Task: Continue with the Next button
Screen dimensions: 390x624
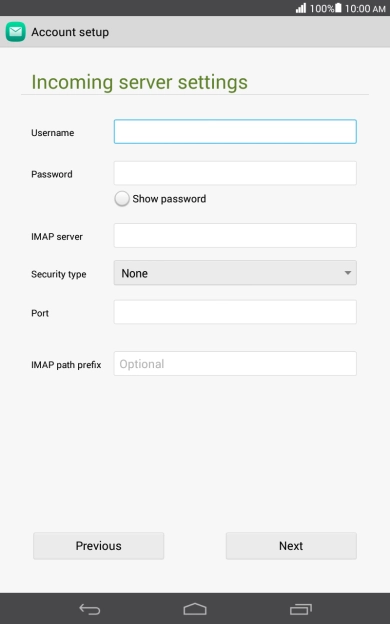Action: (291, 546)
